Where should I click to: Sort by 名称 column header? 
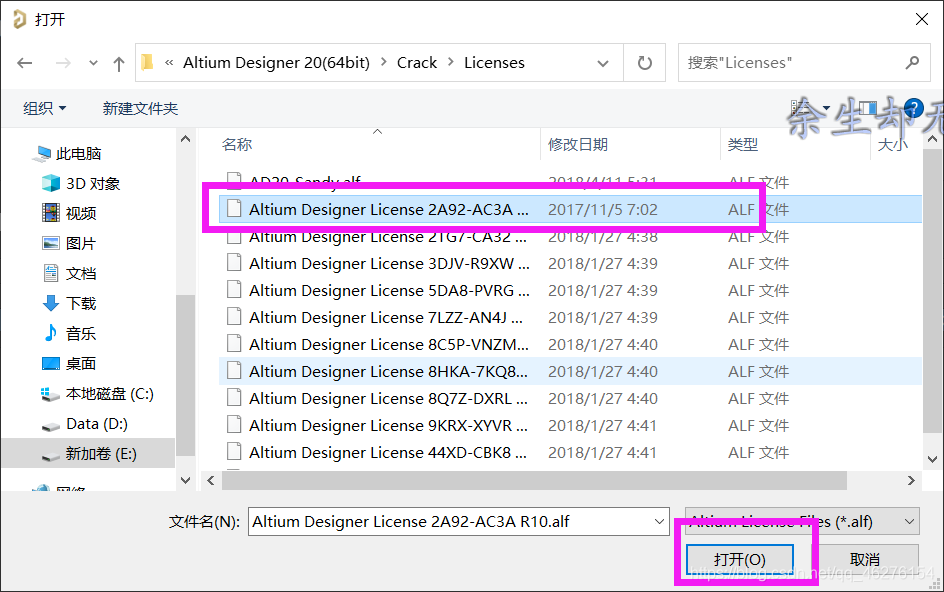pyautogui.click(x=237, y=145)
